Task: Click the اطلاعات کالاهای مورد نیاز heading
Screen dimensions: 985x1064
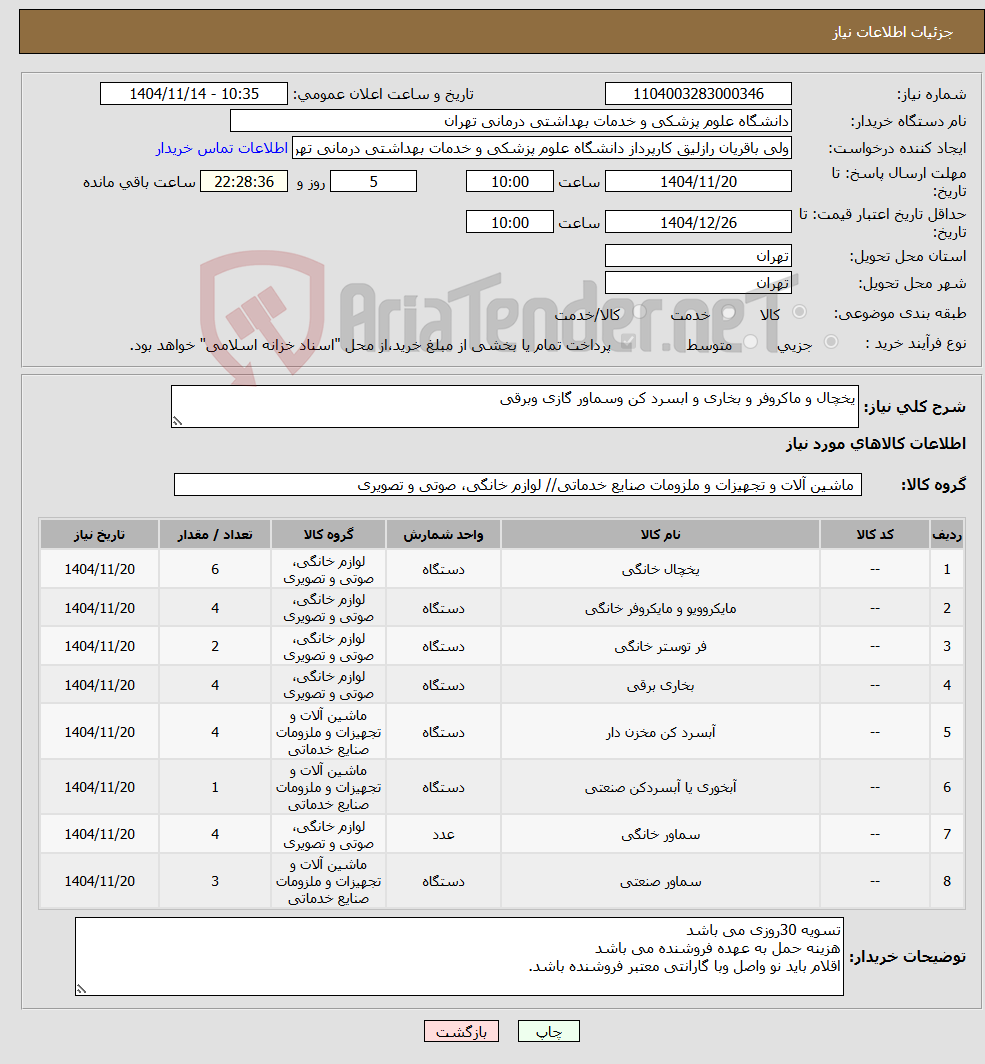Action: (876, 444)
